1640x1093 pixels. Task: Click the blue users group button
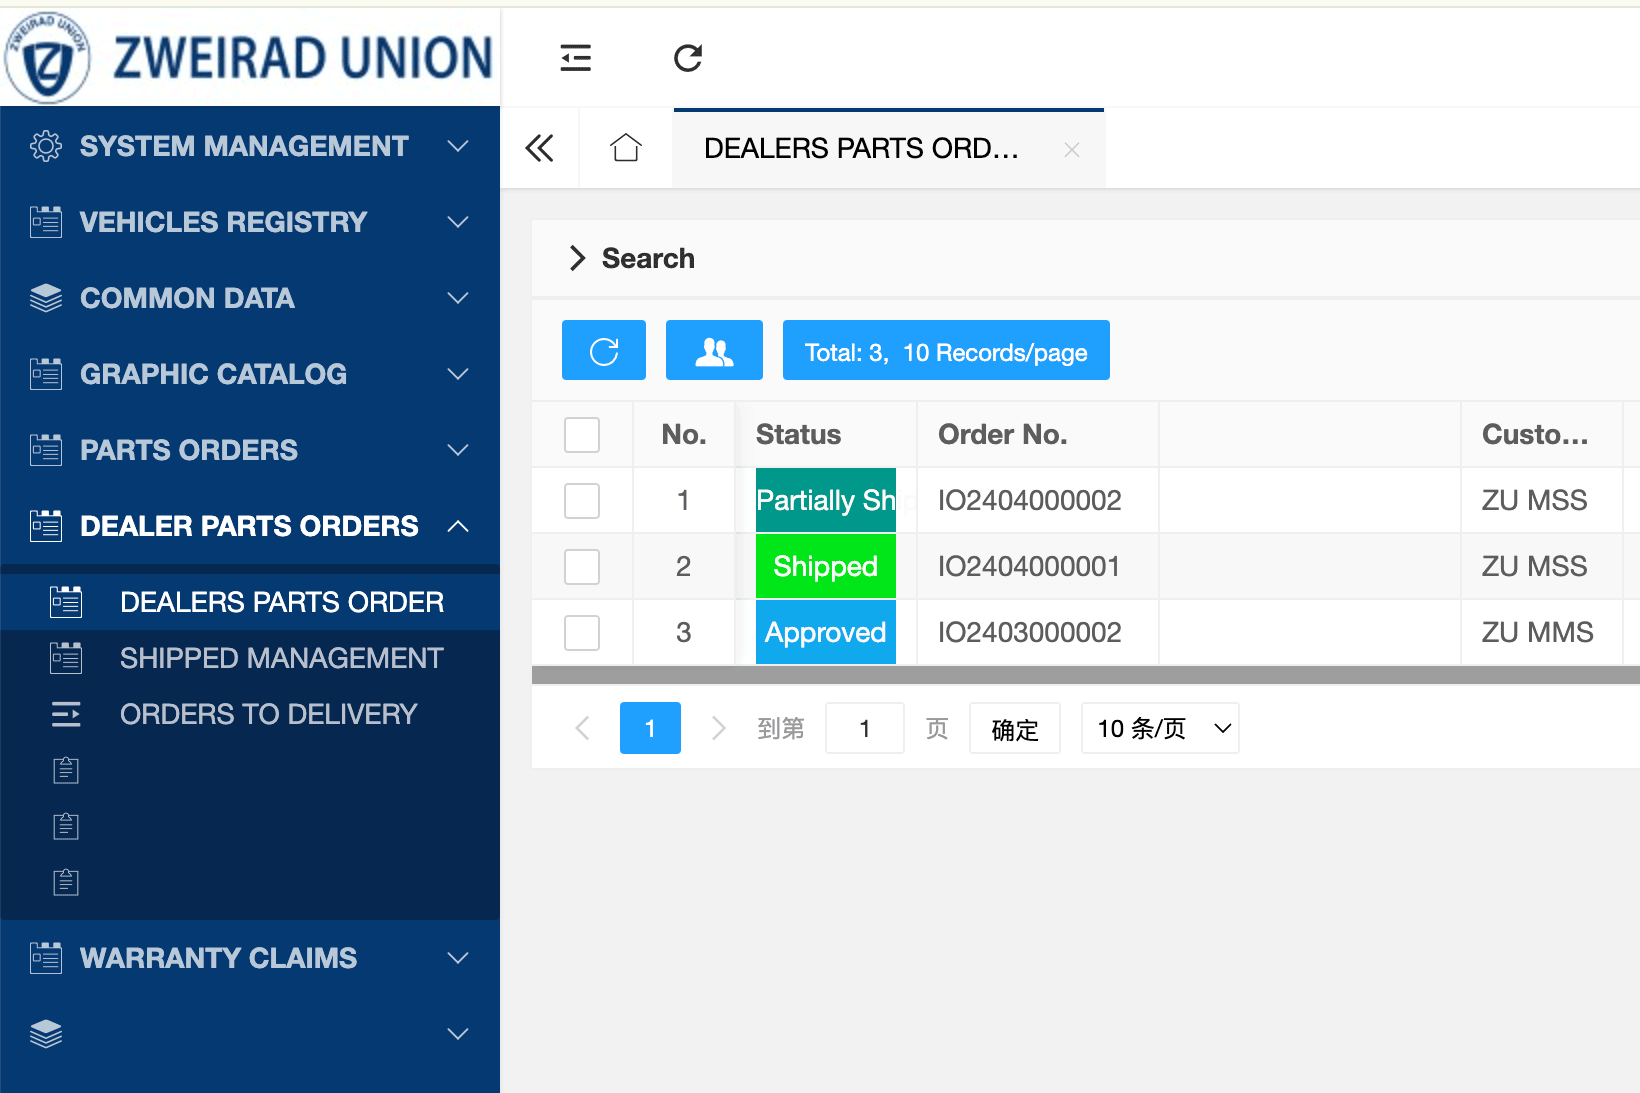(x=714, y=350)
